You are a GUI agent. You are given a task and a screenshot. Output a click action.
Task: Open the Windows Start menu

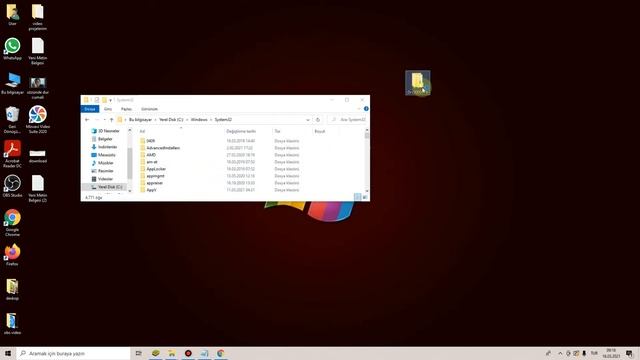tap(8, 353)
